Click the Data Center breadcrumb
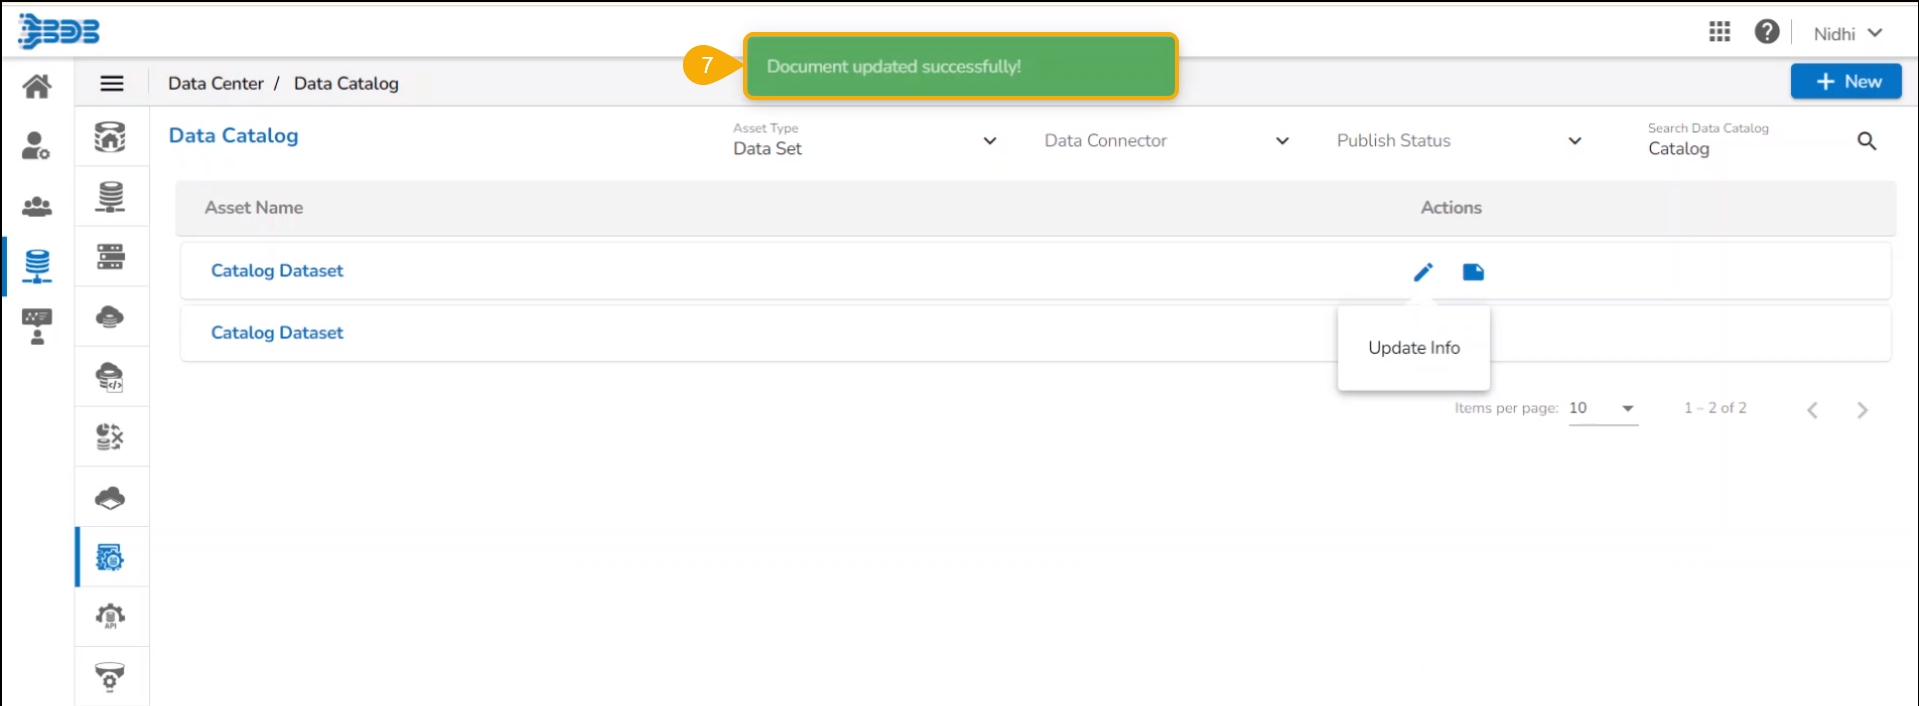1919x706 pixels. click(x=216, y=83)
